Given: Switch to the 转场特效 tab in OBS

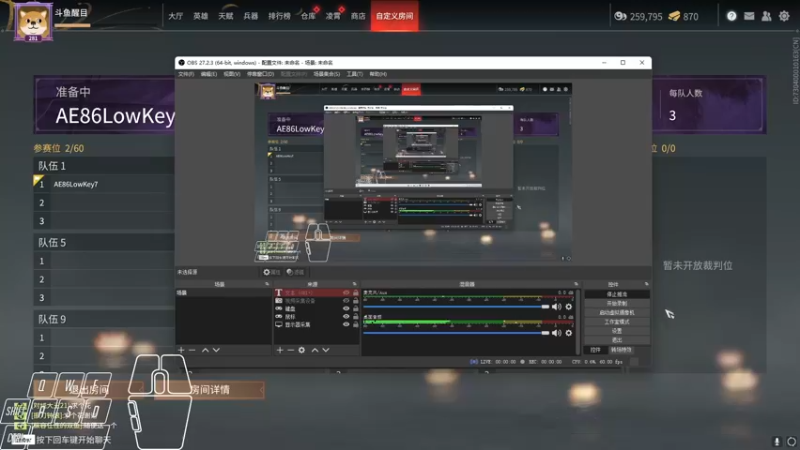Looking at the screenshot, I should 621,350.
